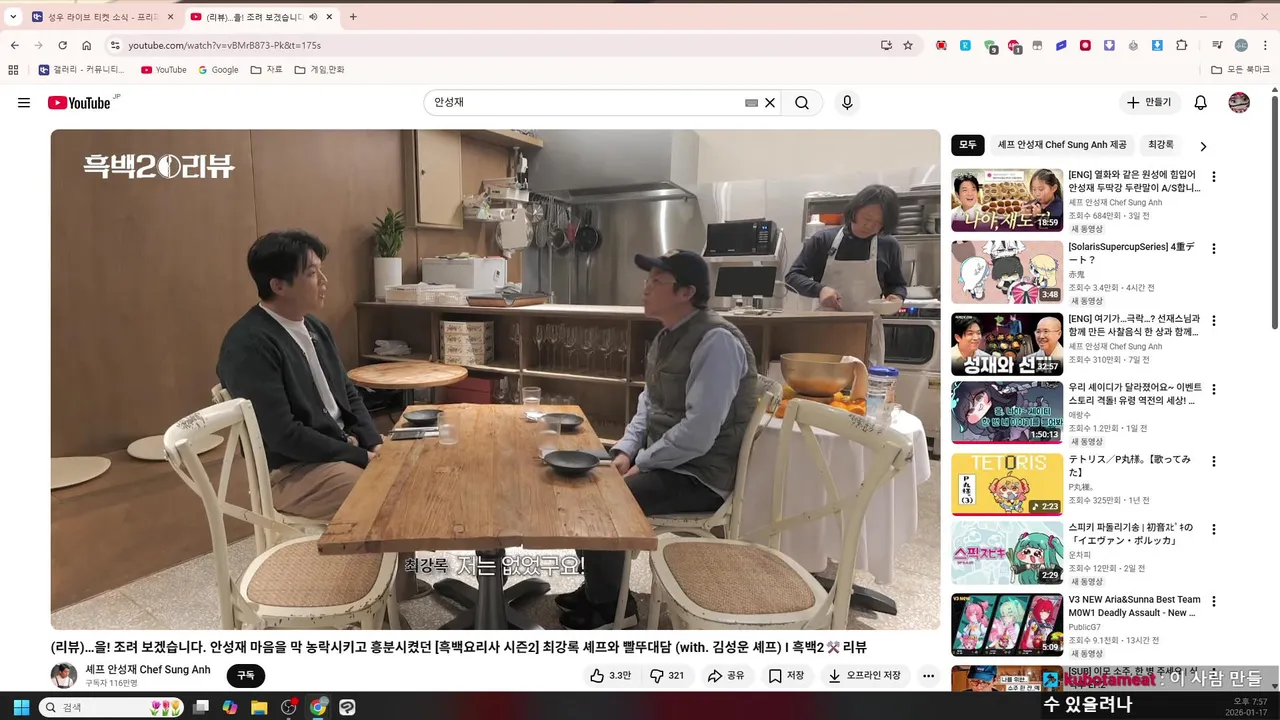Open the YouTube bookmark in bookmarks bar
The height and width of the screenshot is (720, 1280).
point(164,70)
